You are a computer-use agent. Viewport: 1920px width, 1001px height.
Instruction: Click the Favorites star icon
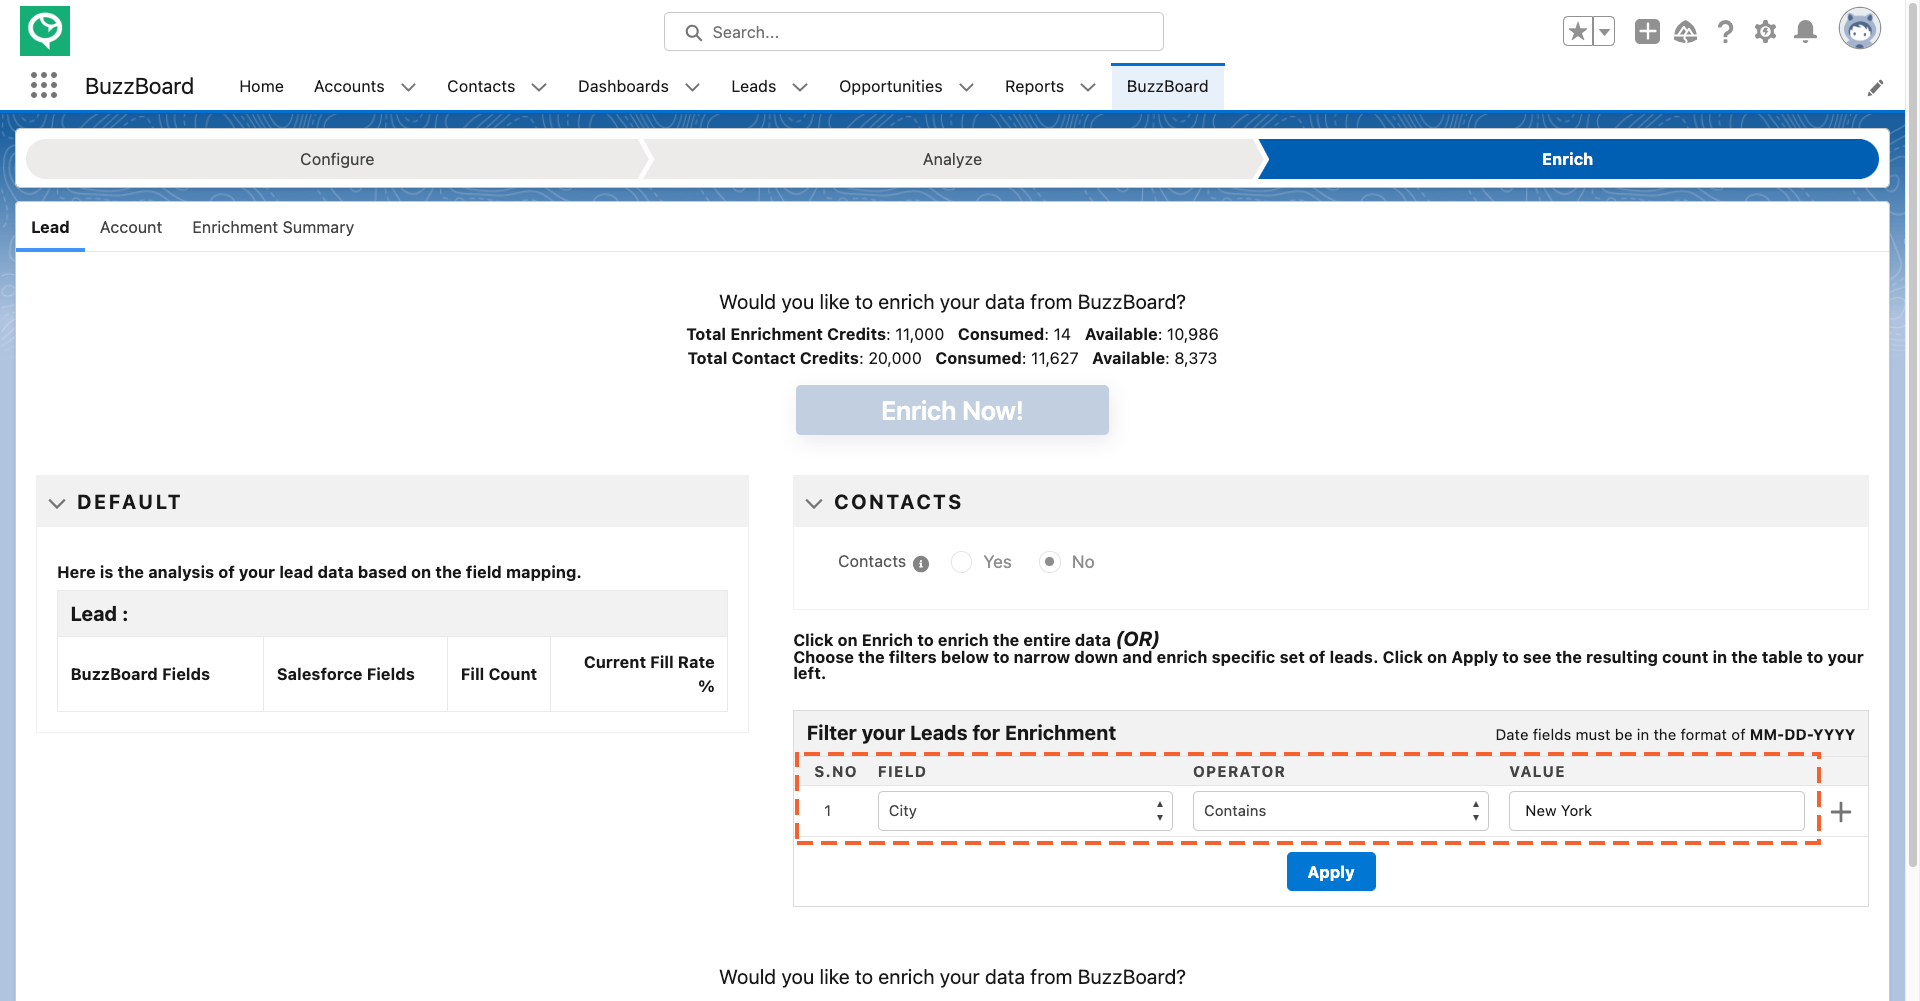click(1578, 32)
